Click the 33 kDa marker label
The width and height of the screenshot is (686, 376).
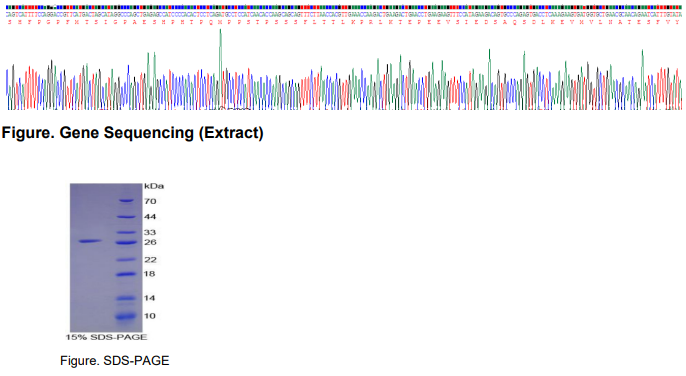(x=150, y=232)
